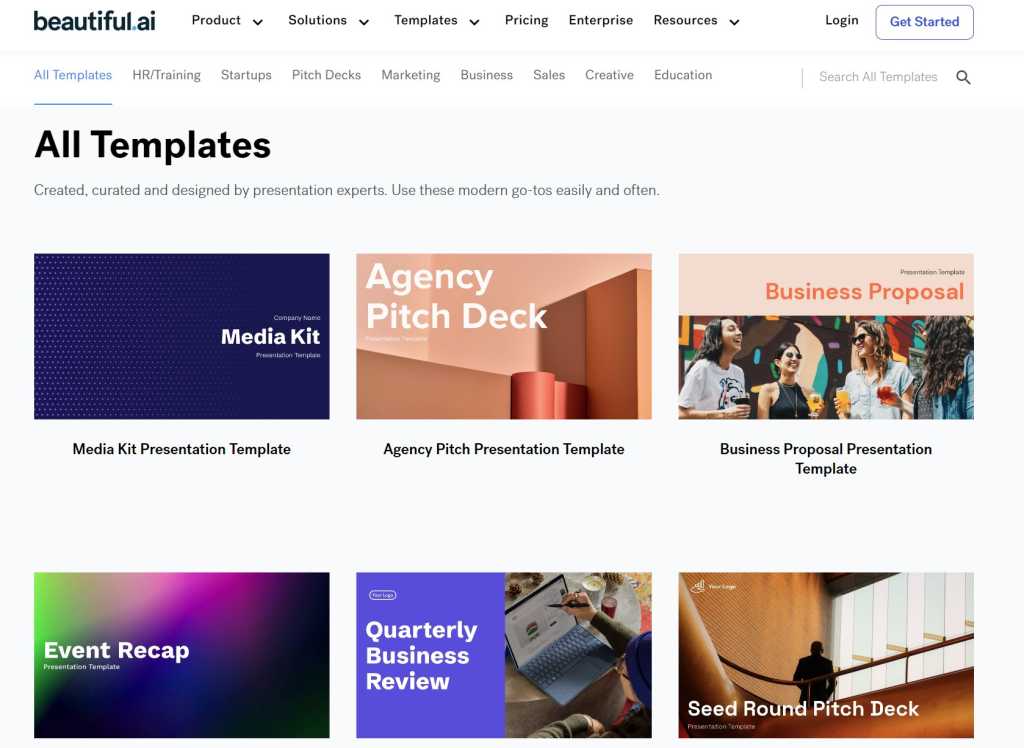Open the Agency Pitch Deck thumbnail
This screenshot has width=1024, height=748.
504,336
